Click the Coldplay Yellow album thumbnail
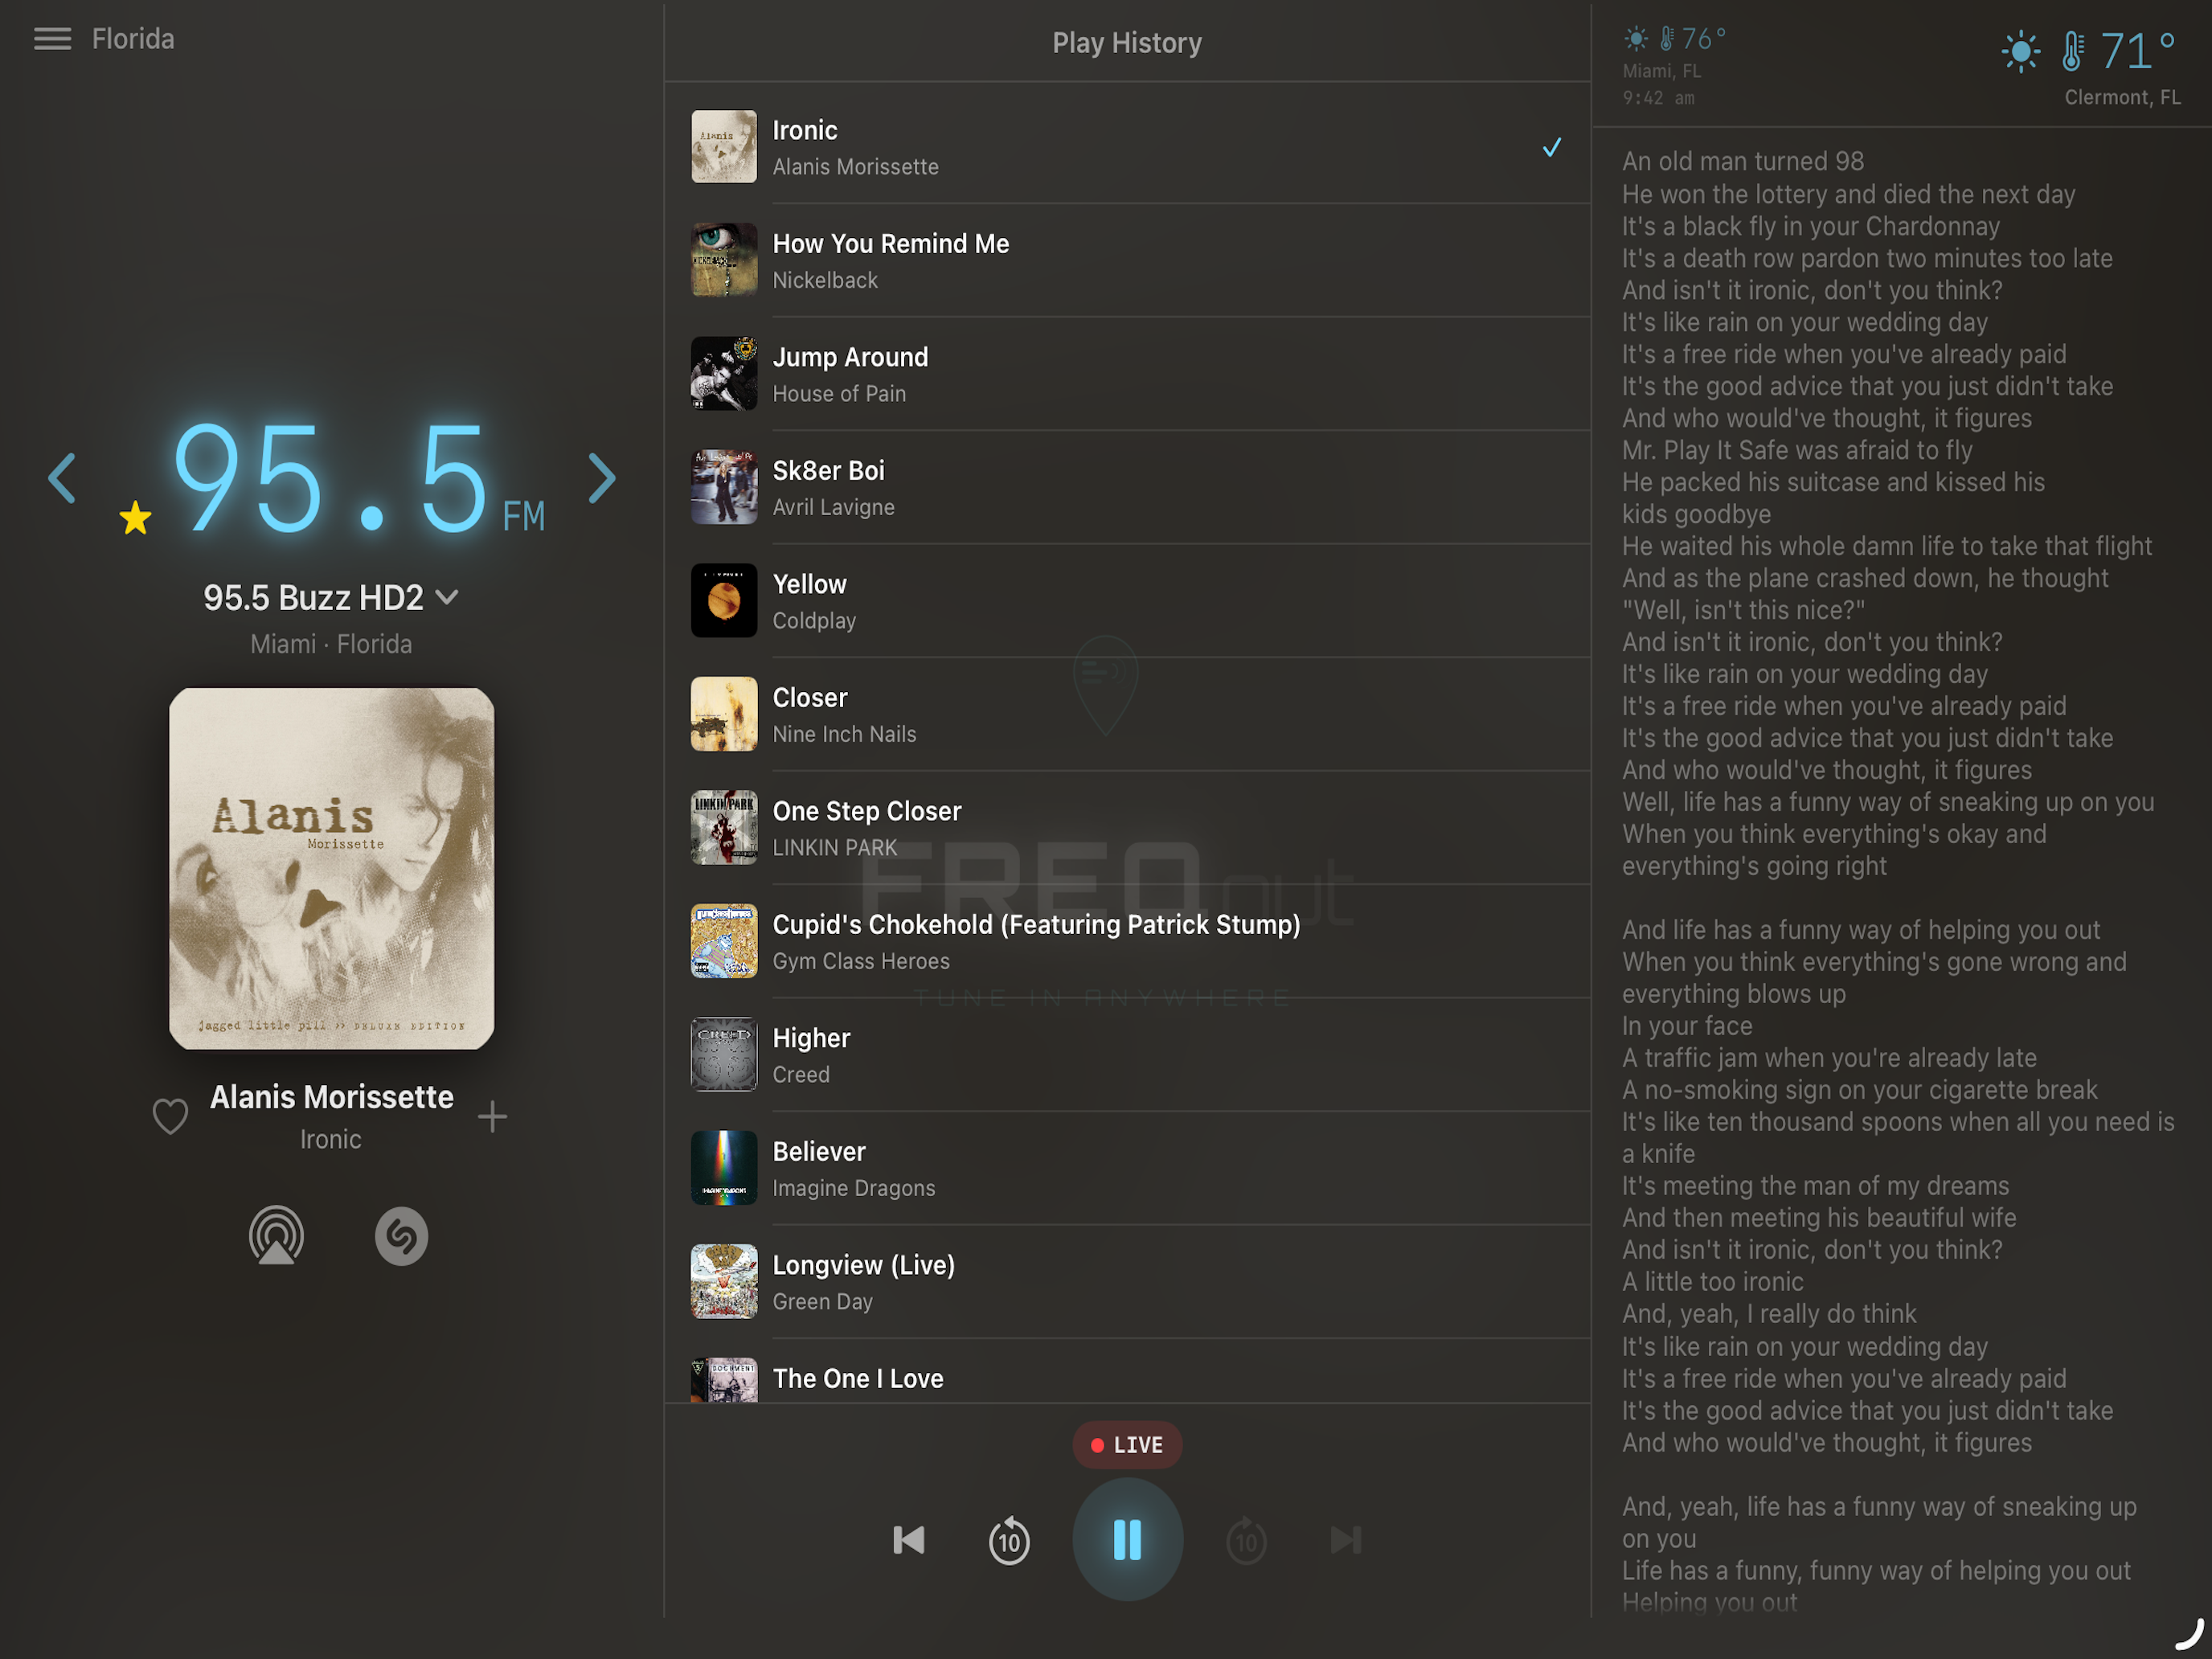2212x1659 pixels. (724, 601)
